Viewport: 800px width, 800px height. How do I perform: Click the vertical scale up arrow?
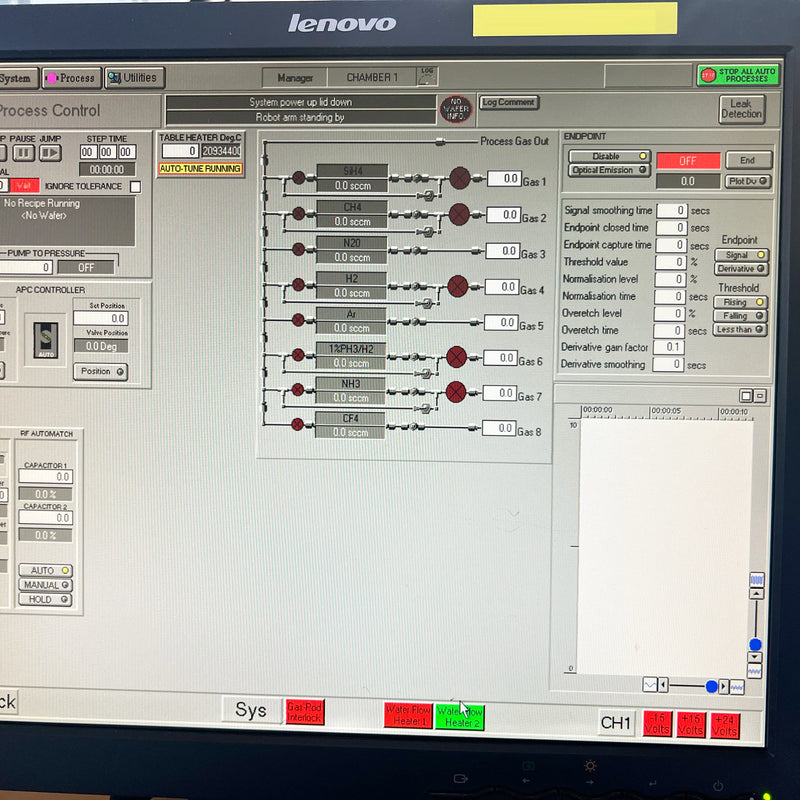[756, 594]
